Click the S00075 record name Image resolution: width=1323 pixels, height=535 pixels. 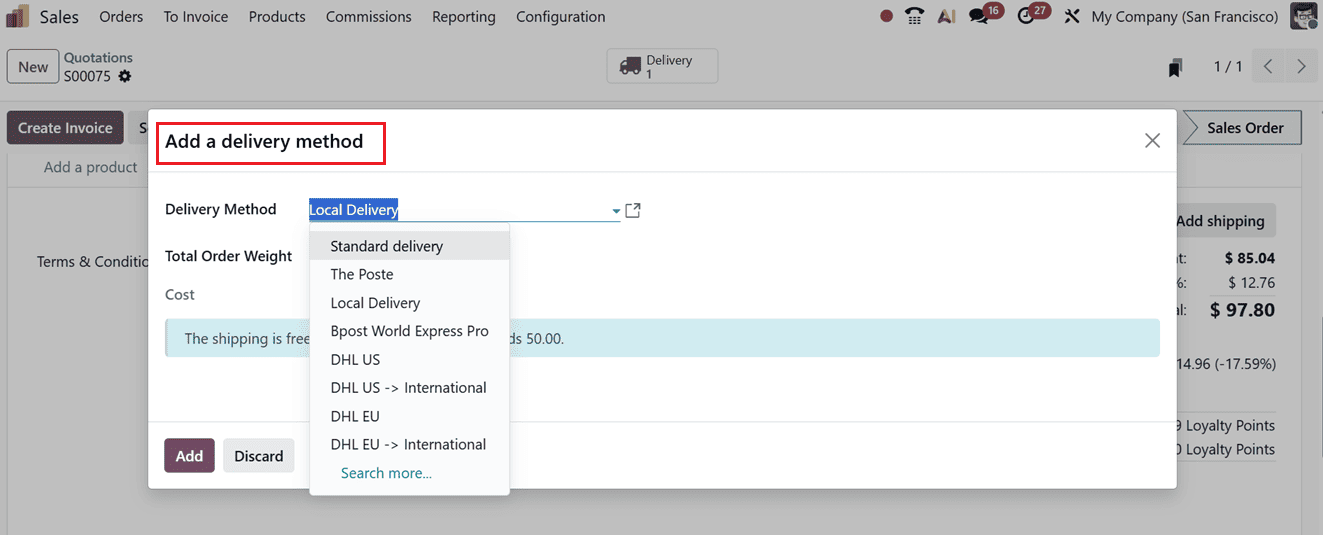point(88,76)
